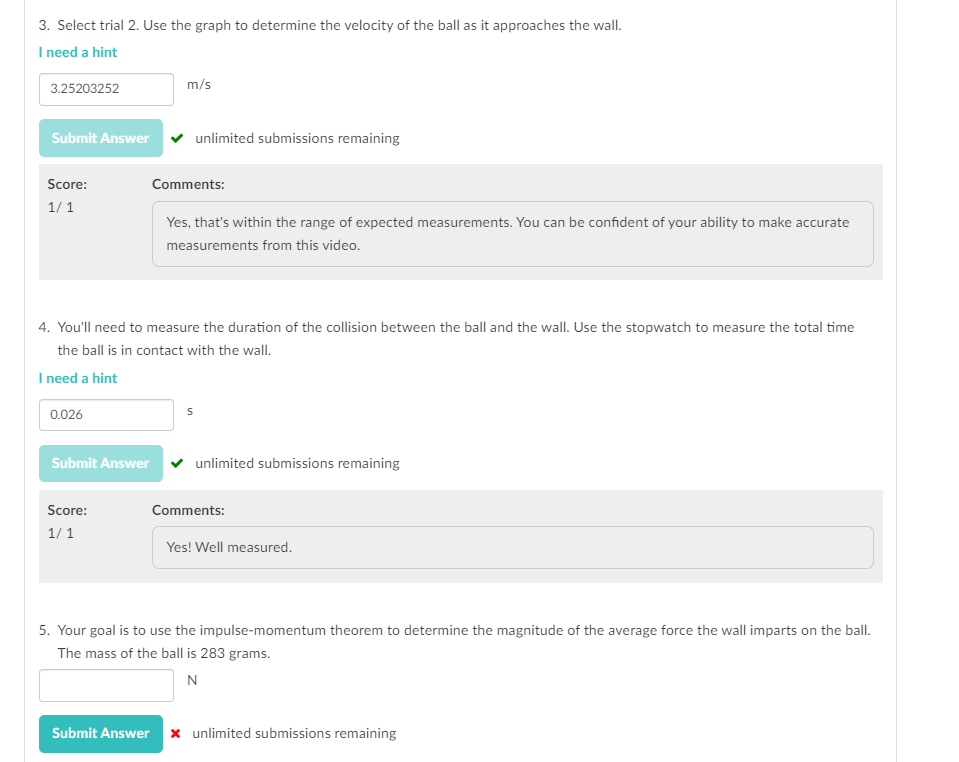Open the hint for question 3
The height and width of the screenshot is (762, 959).
click(77, 52)
